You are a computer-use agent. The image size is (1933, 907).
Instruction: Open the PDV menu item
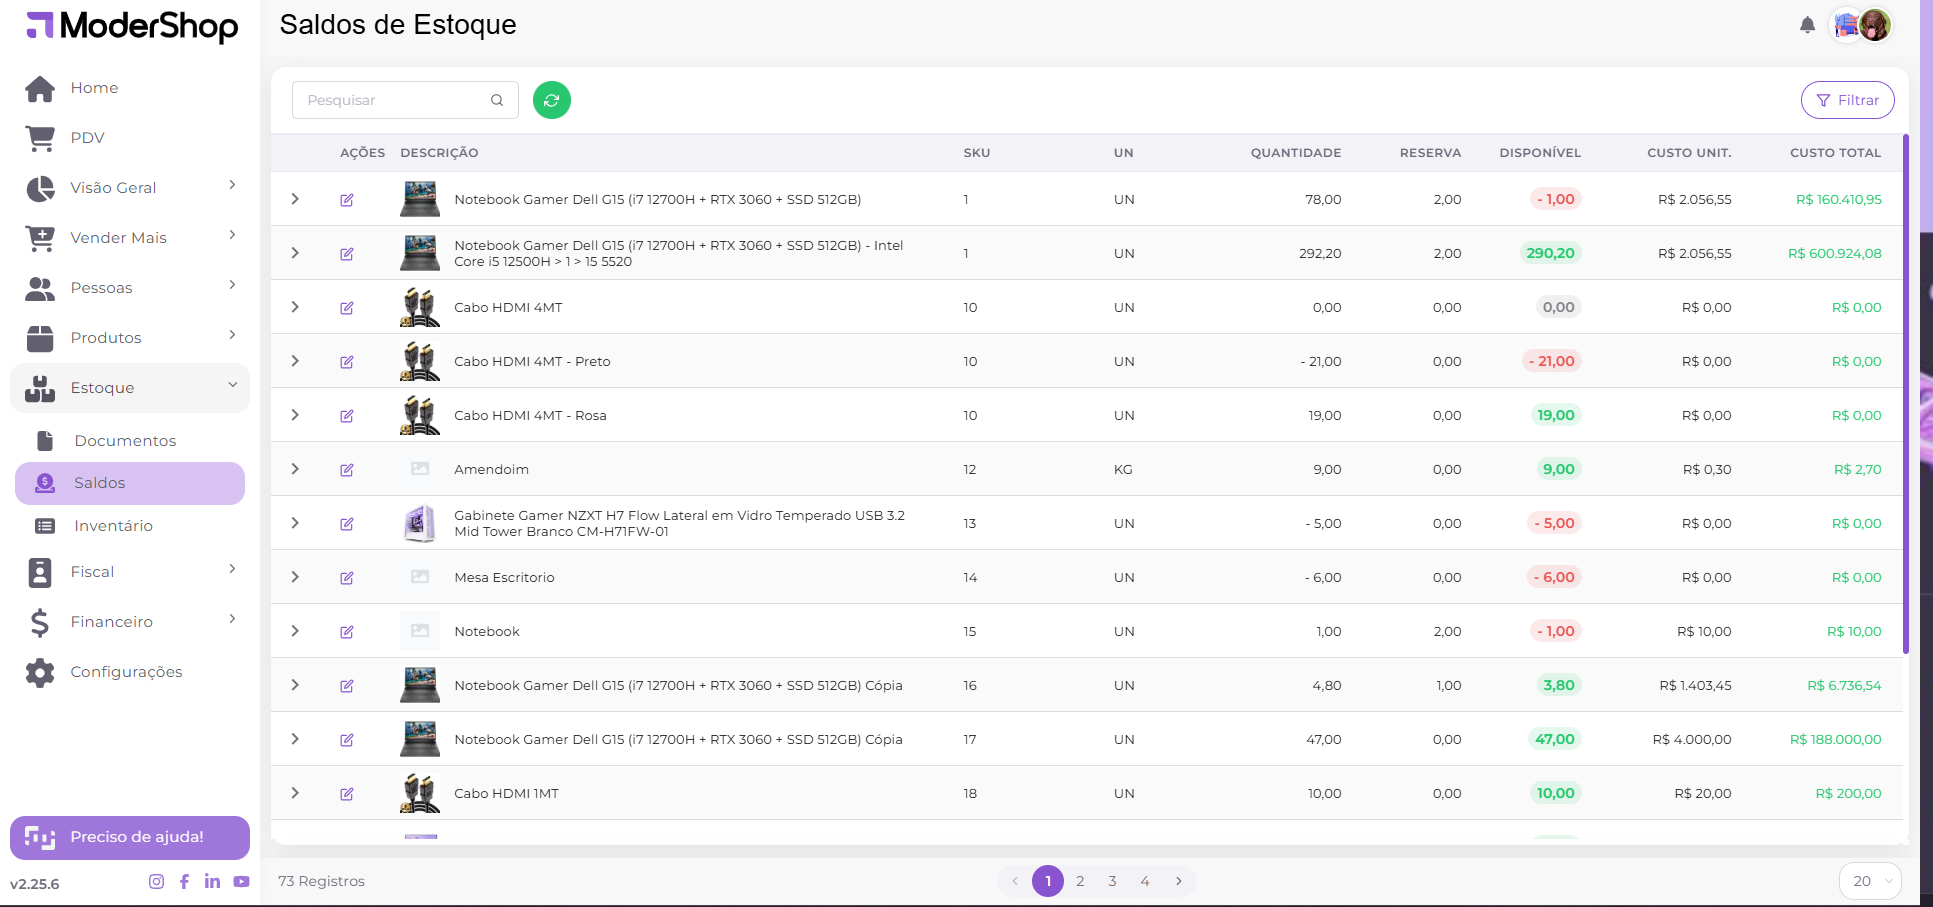tap(130, 138)
